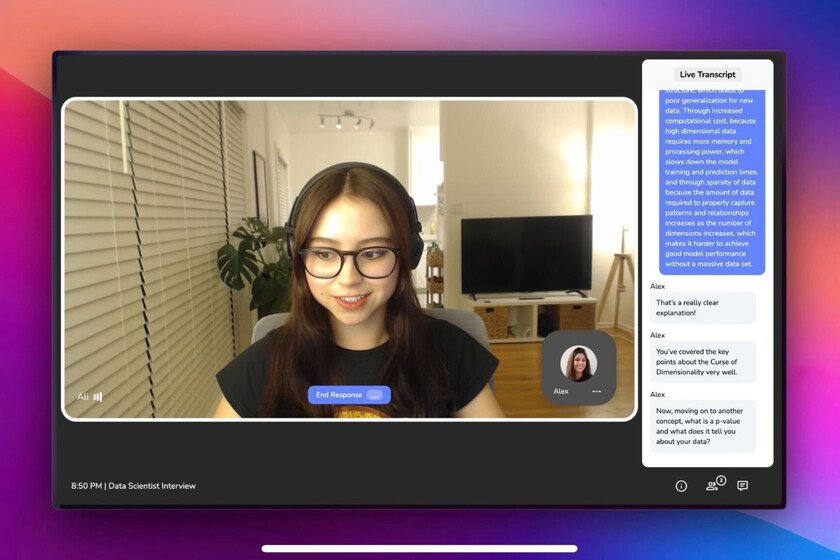Select the Live Transcript header tab
The height and width of the screenshot is (560, 840).
pos(707,75)
